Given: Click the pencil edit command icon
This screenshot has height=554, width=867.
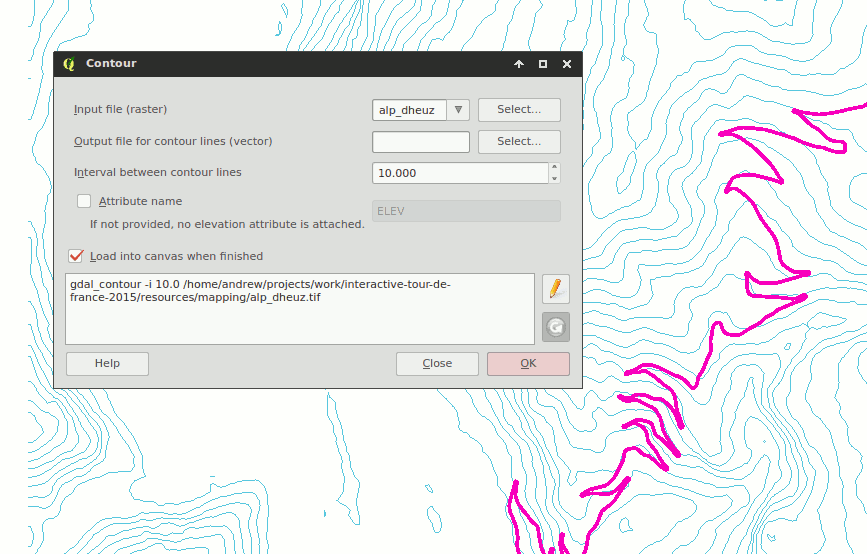Looking at the screenshot, I should (556, 289).
